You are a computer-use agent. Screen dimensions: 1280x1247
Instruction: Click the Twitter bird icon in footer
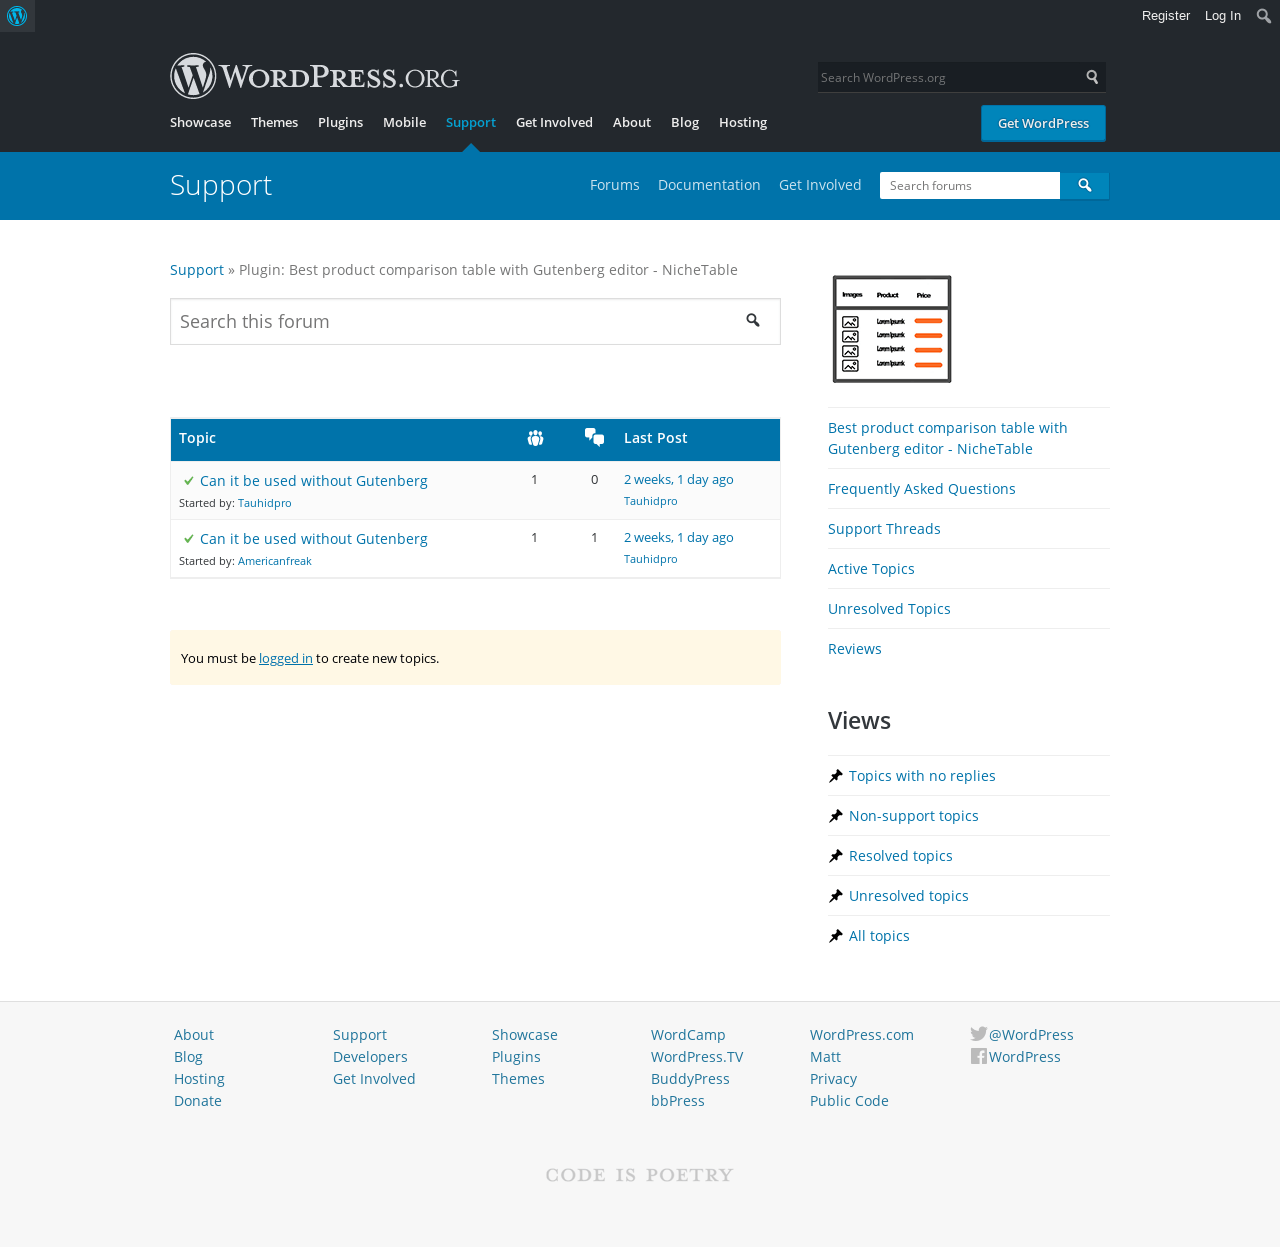coord(979,1034)
